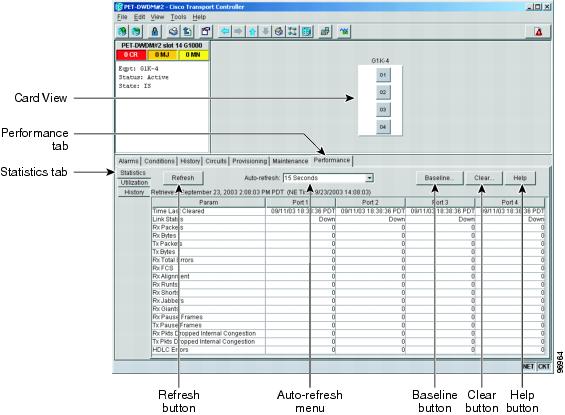Screen dimensions: 565x415
Task: Click the Port 4 column header
Action: coord(510,202)
